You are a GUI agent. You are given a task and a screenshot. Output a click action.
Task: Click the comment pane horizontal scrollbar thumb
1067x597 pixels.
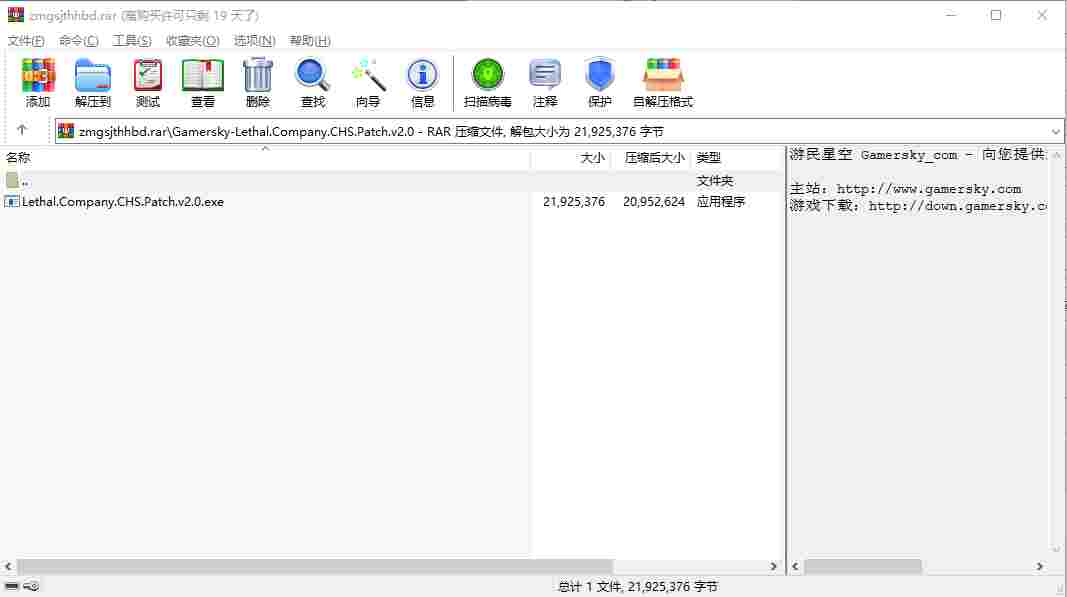(862, 566)
